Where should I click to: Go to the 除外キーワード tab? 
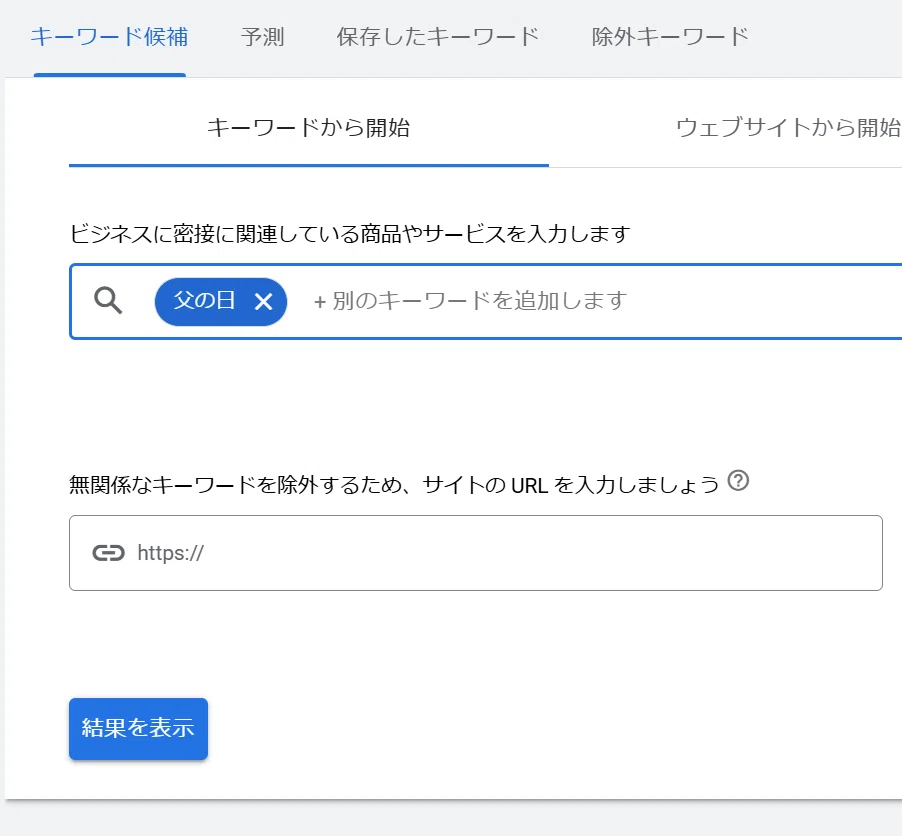click(x=670, y=37)
